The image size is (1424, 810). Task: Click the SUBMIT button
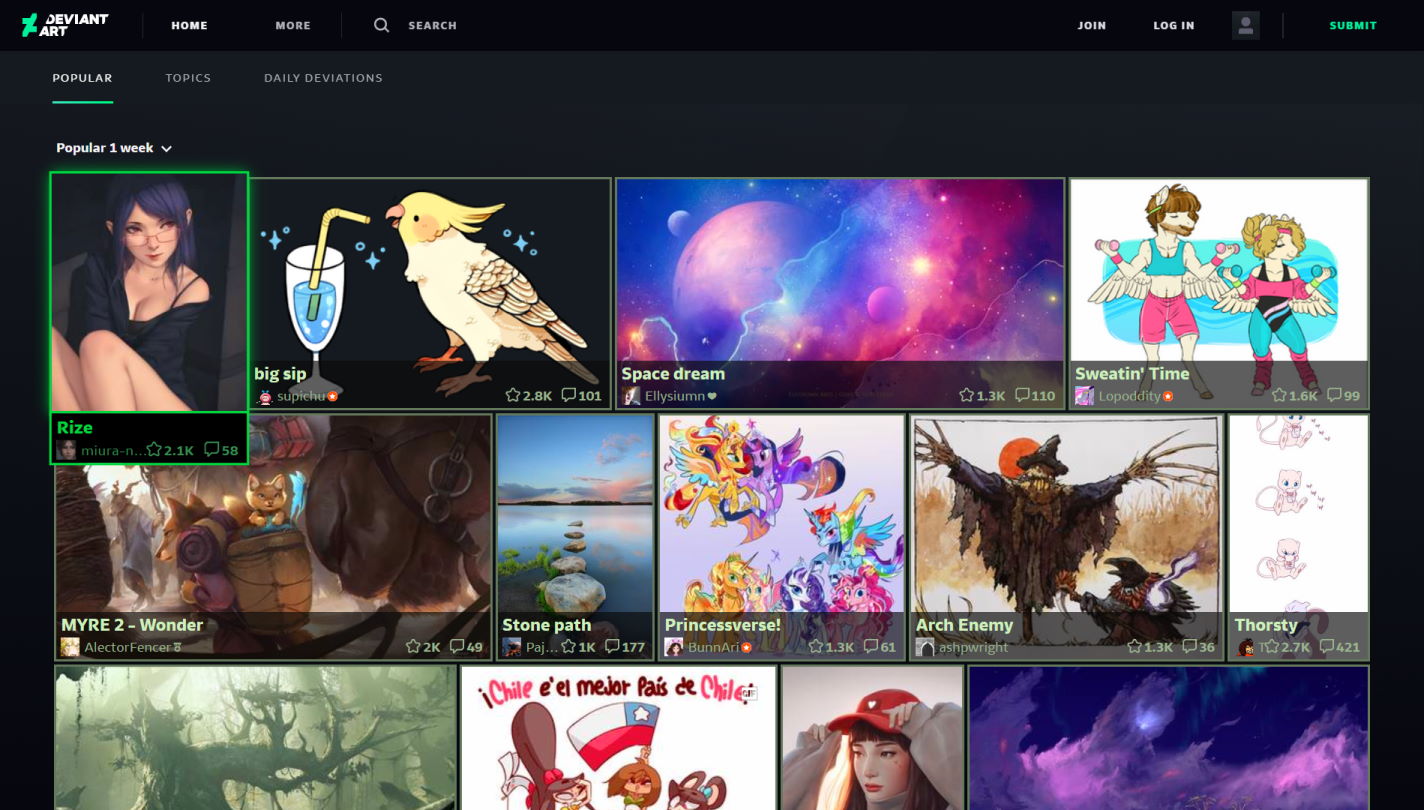[x=1353, y=25]
